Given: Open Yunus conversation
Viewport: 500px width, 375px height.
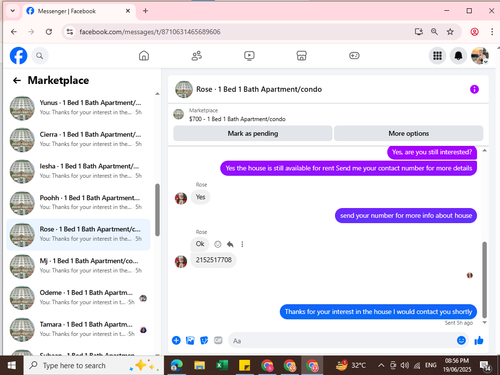Looking at the screenshot, I should [79, 107].
